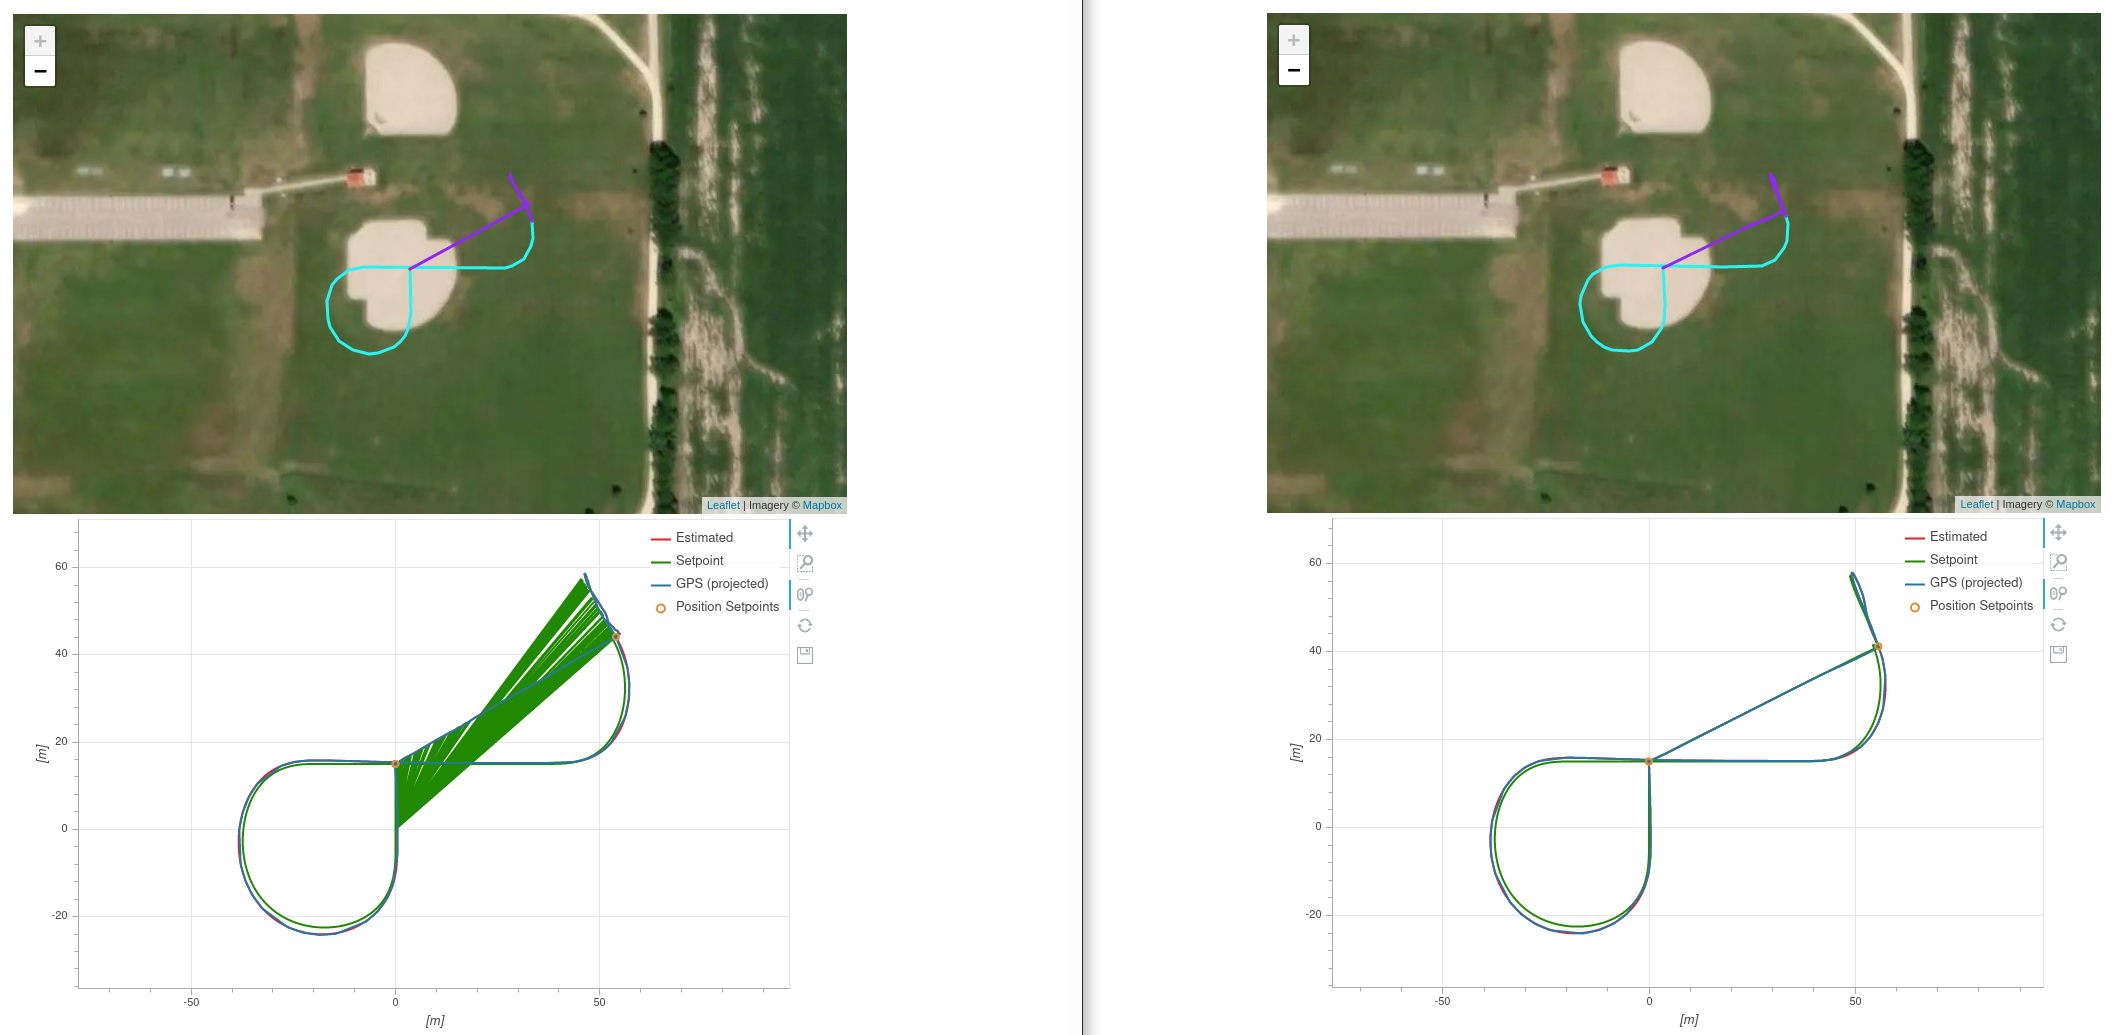
Task: Select the pan tool on the left plot toolbar
Action: 805,535
